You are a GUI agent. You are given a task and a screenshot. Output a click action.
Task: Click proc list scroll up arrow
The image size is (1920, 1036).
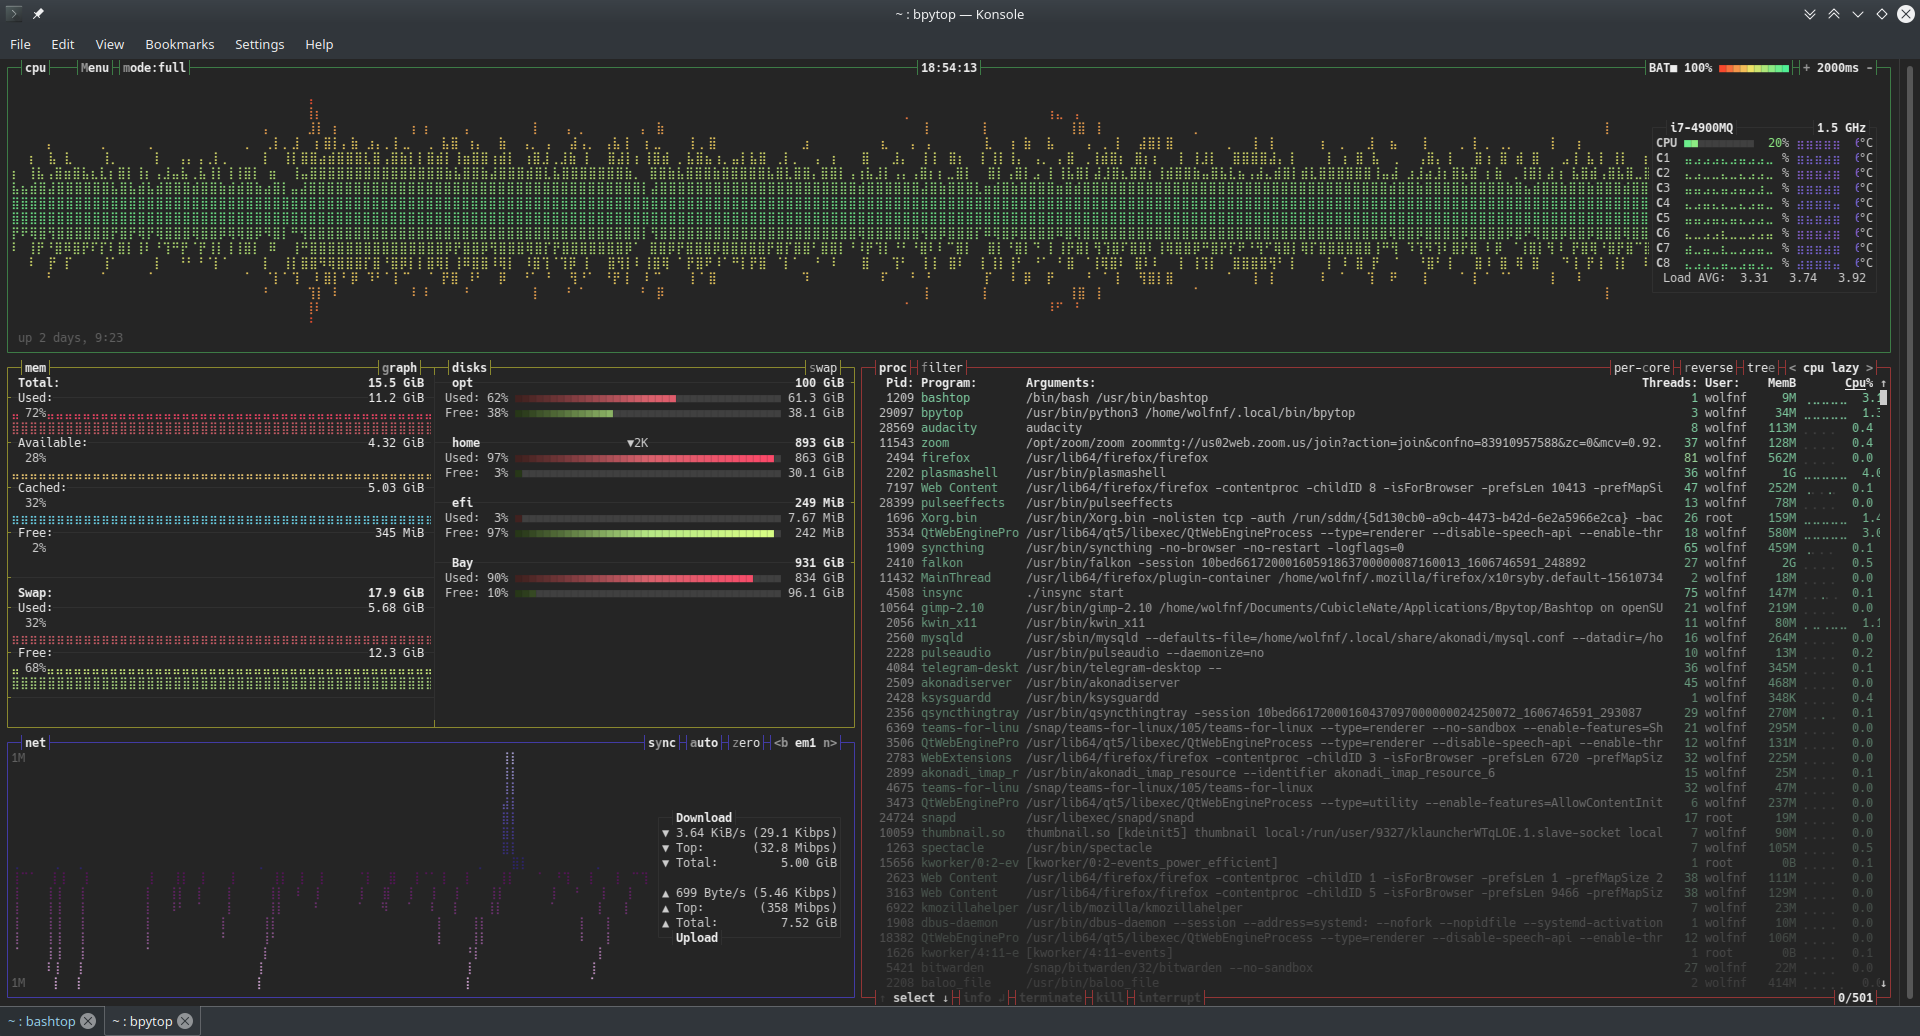click(1883, 383)
